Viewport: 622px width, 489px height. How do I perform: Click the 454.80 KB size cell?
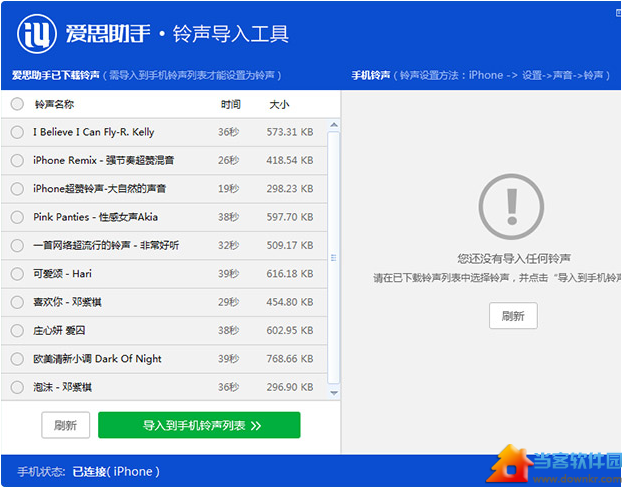point(290,302)
